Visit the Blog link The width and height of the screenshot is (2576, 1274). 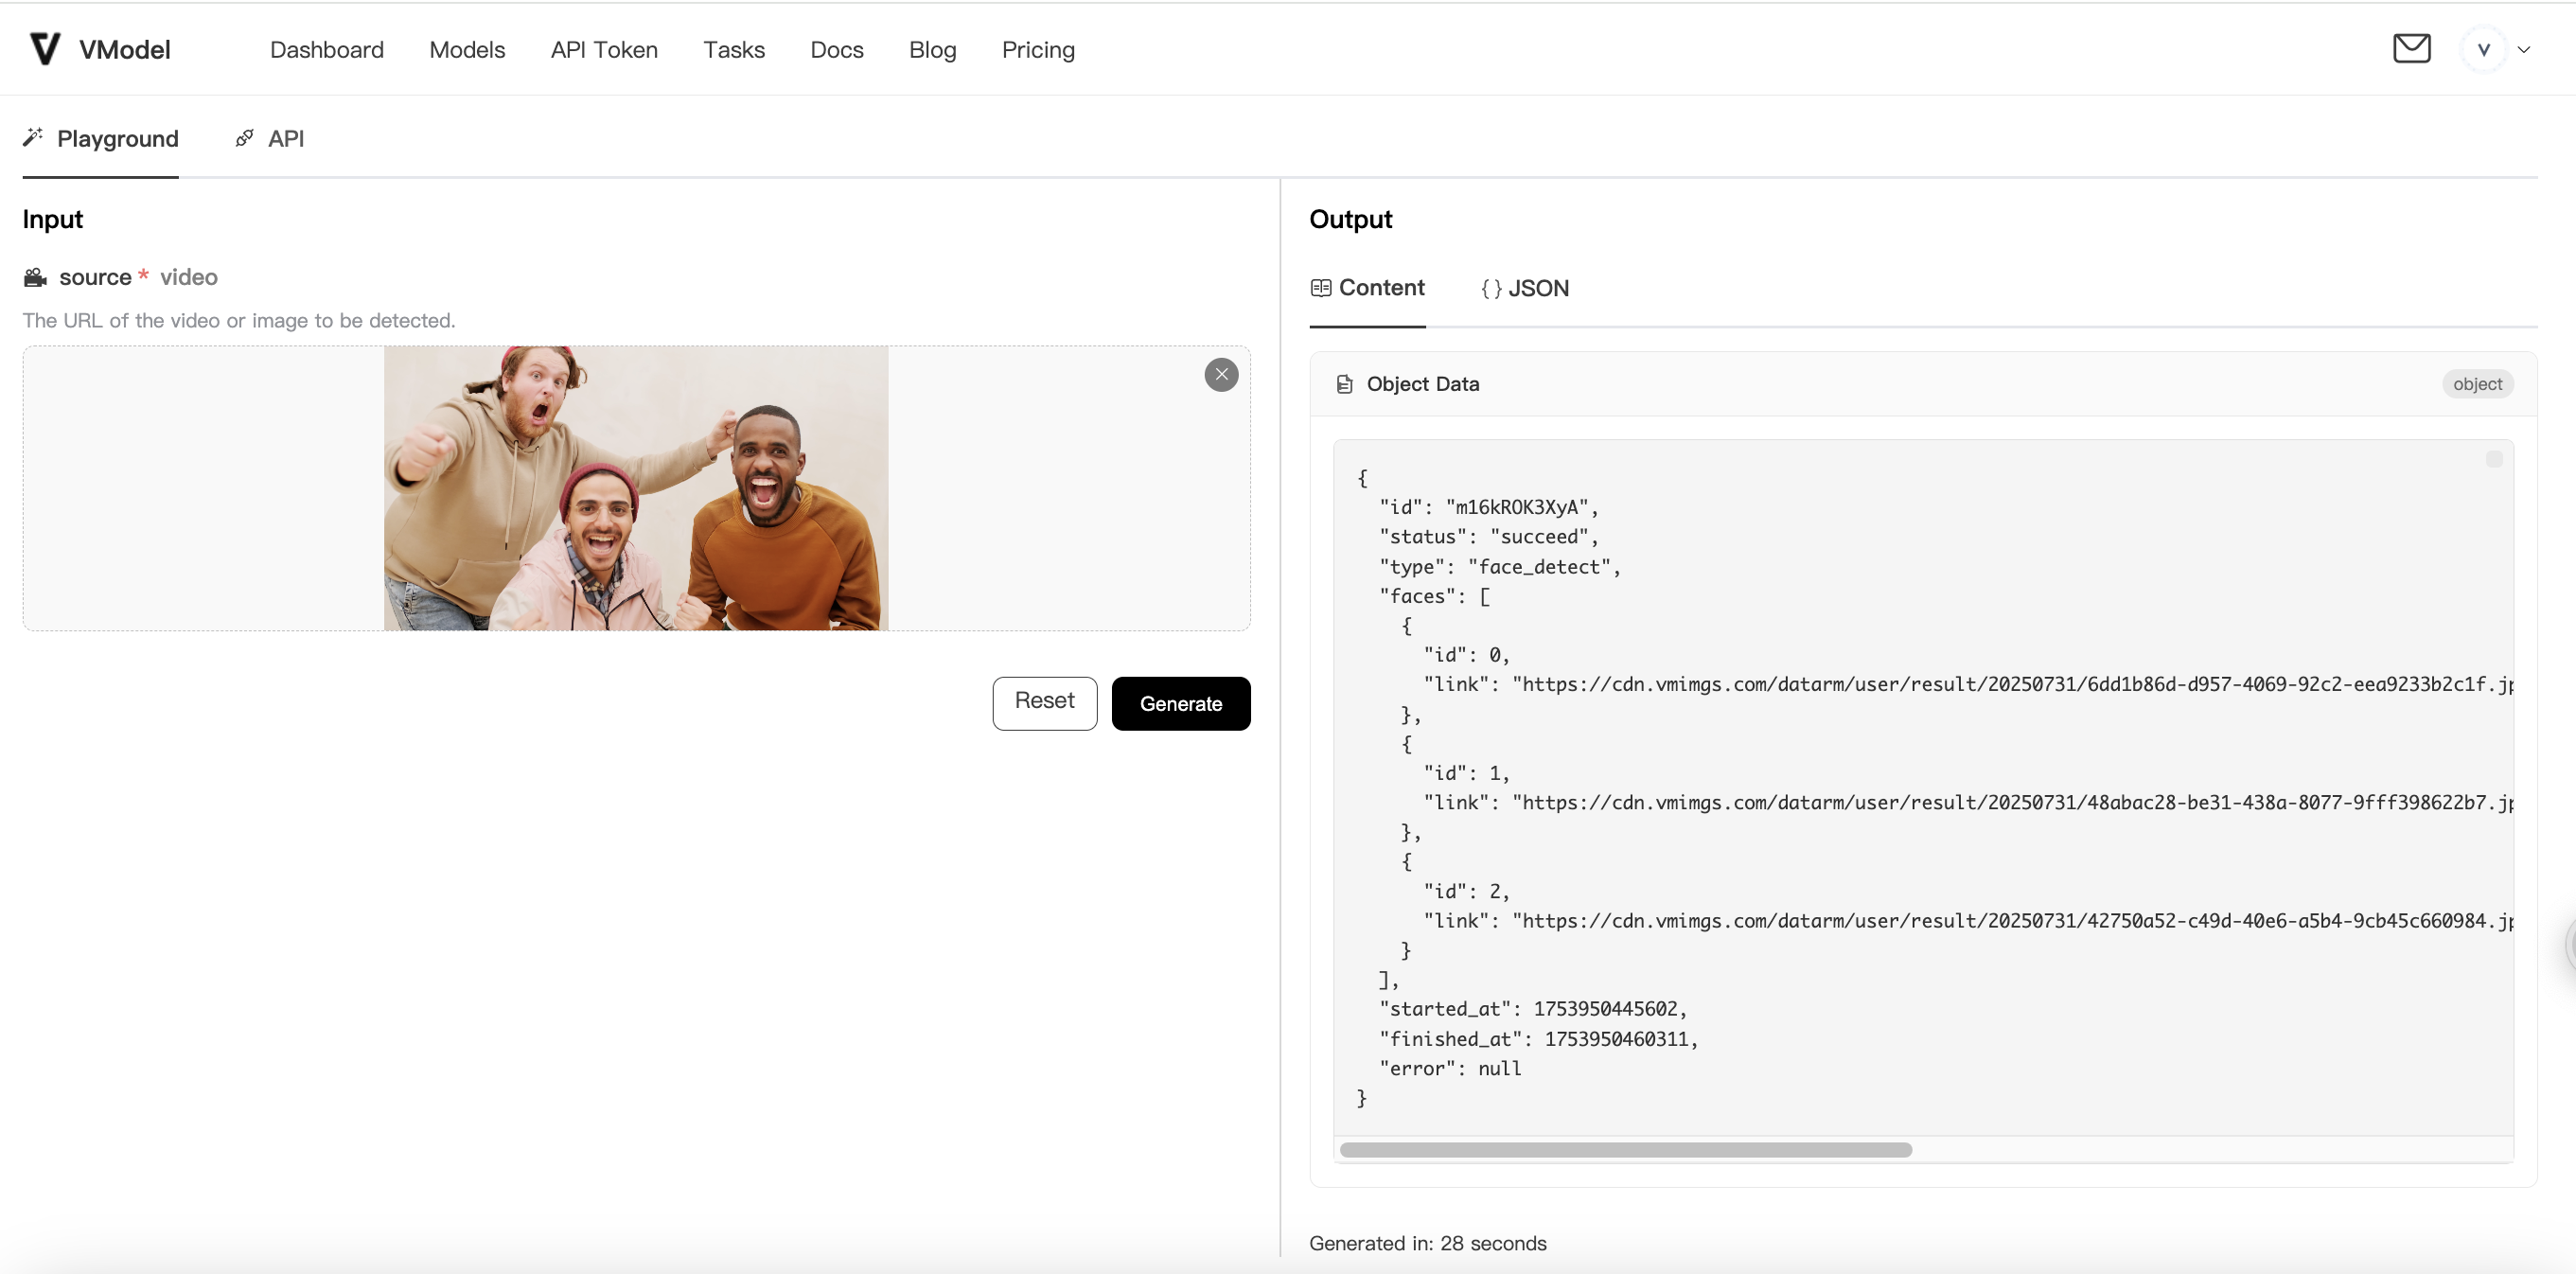coord(932,50)
